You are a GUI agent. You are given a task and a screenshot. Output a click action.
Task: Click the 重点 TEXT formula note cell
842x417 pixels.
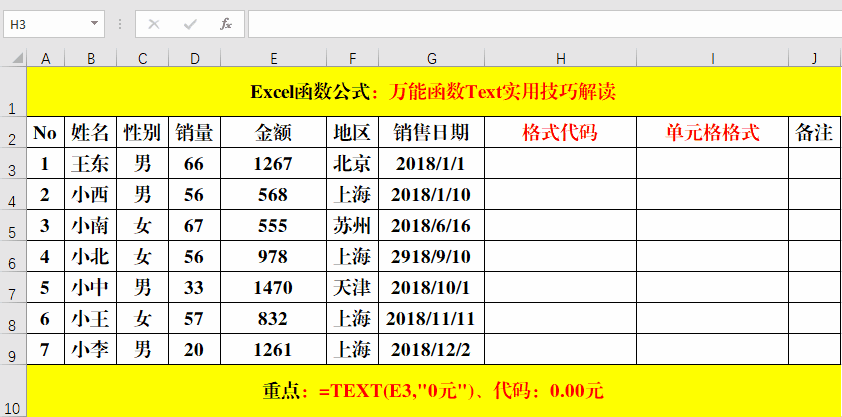433,391
